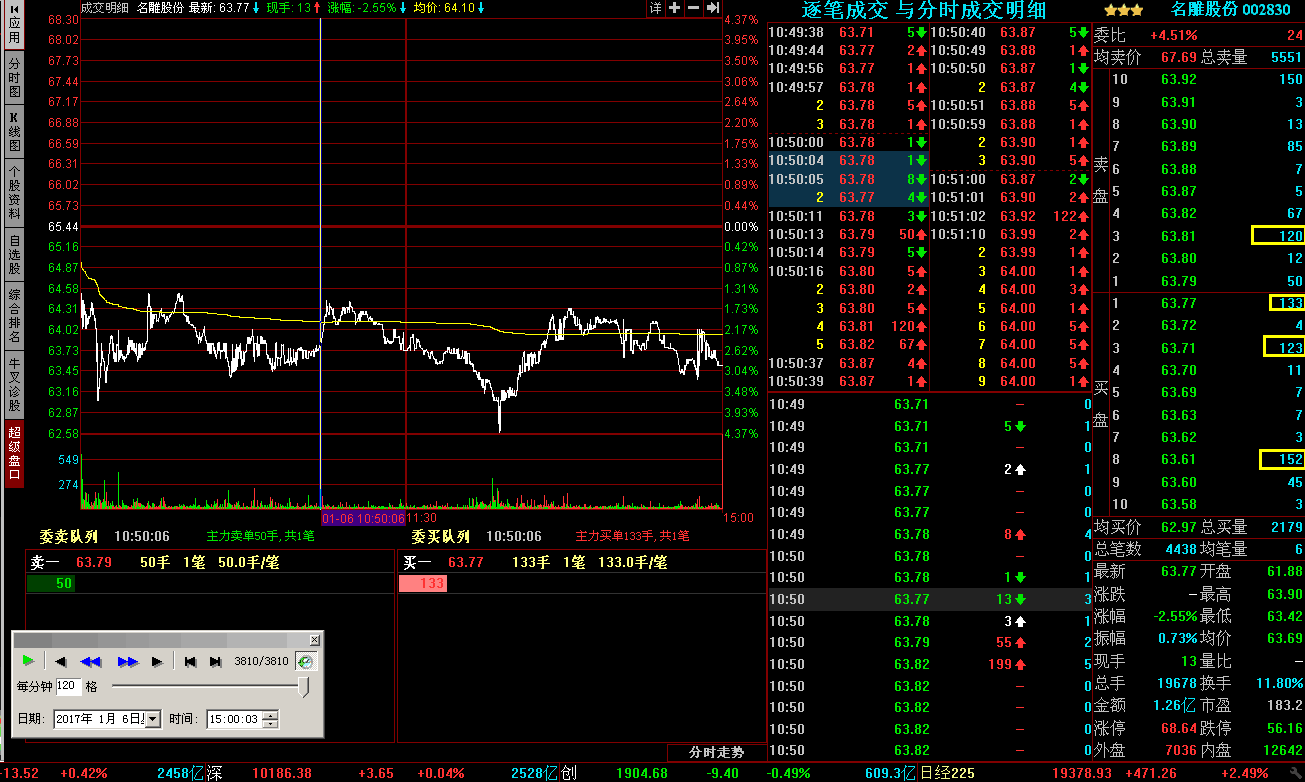
Task: Click the 分时走势 button below the panels
Action: [x=717, y=752]
